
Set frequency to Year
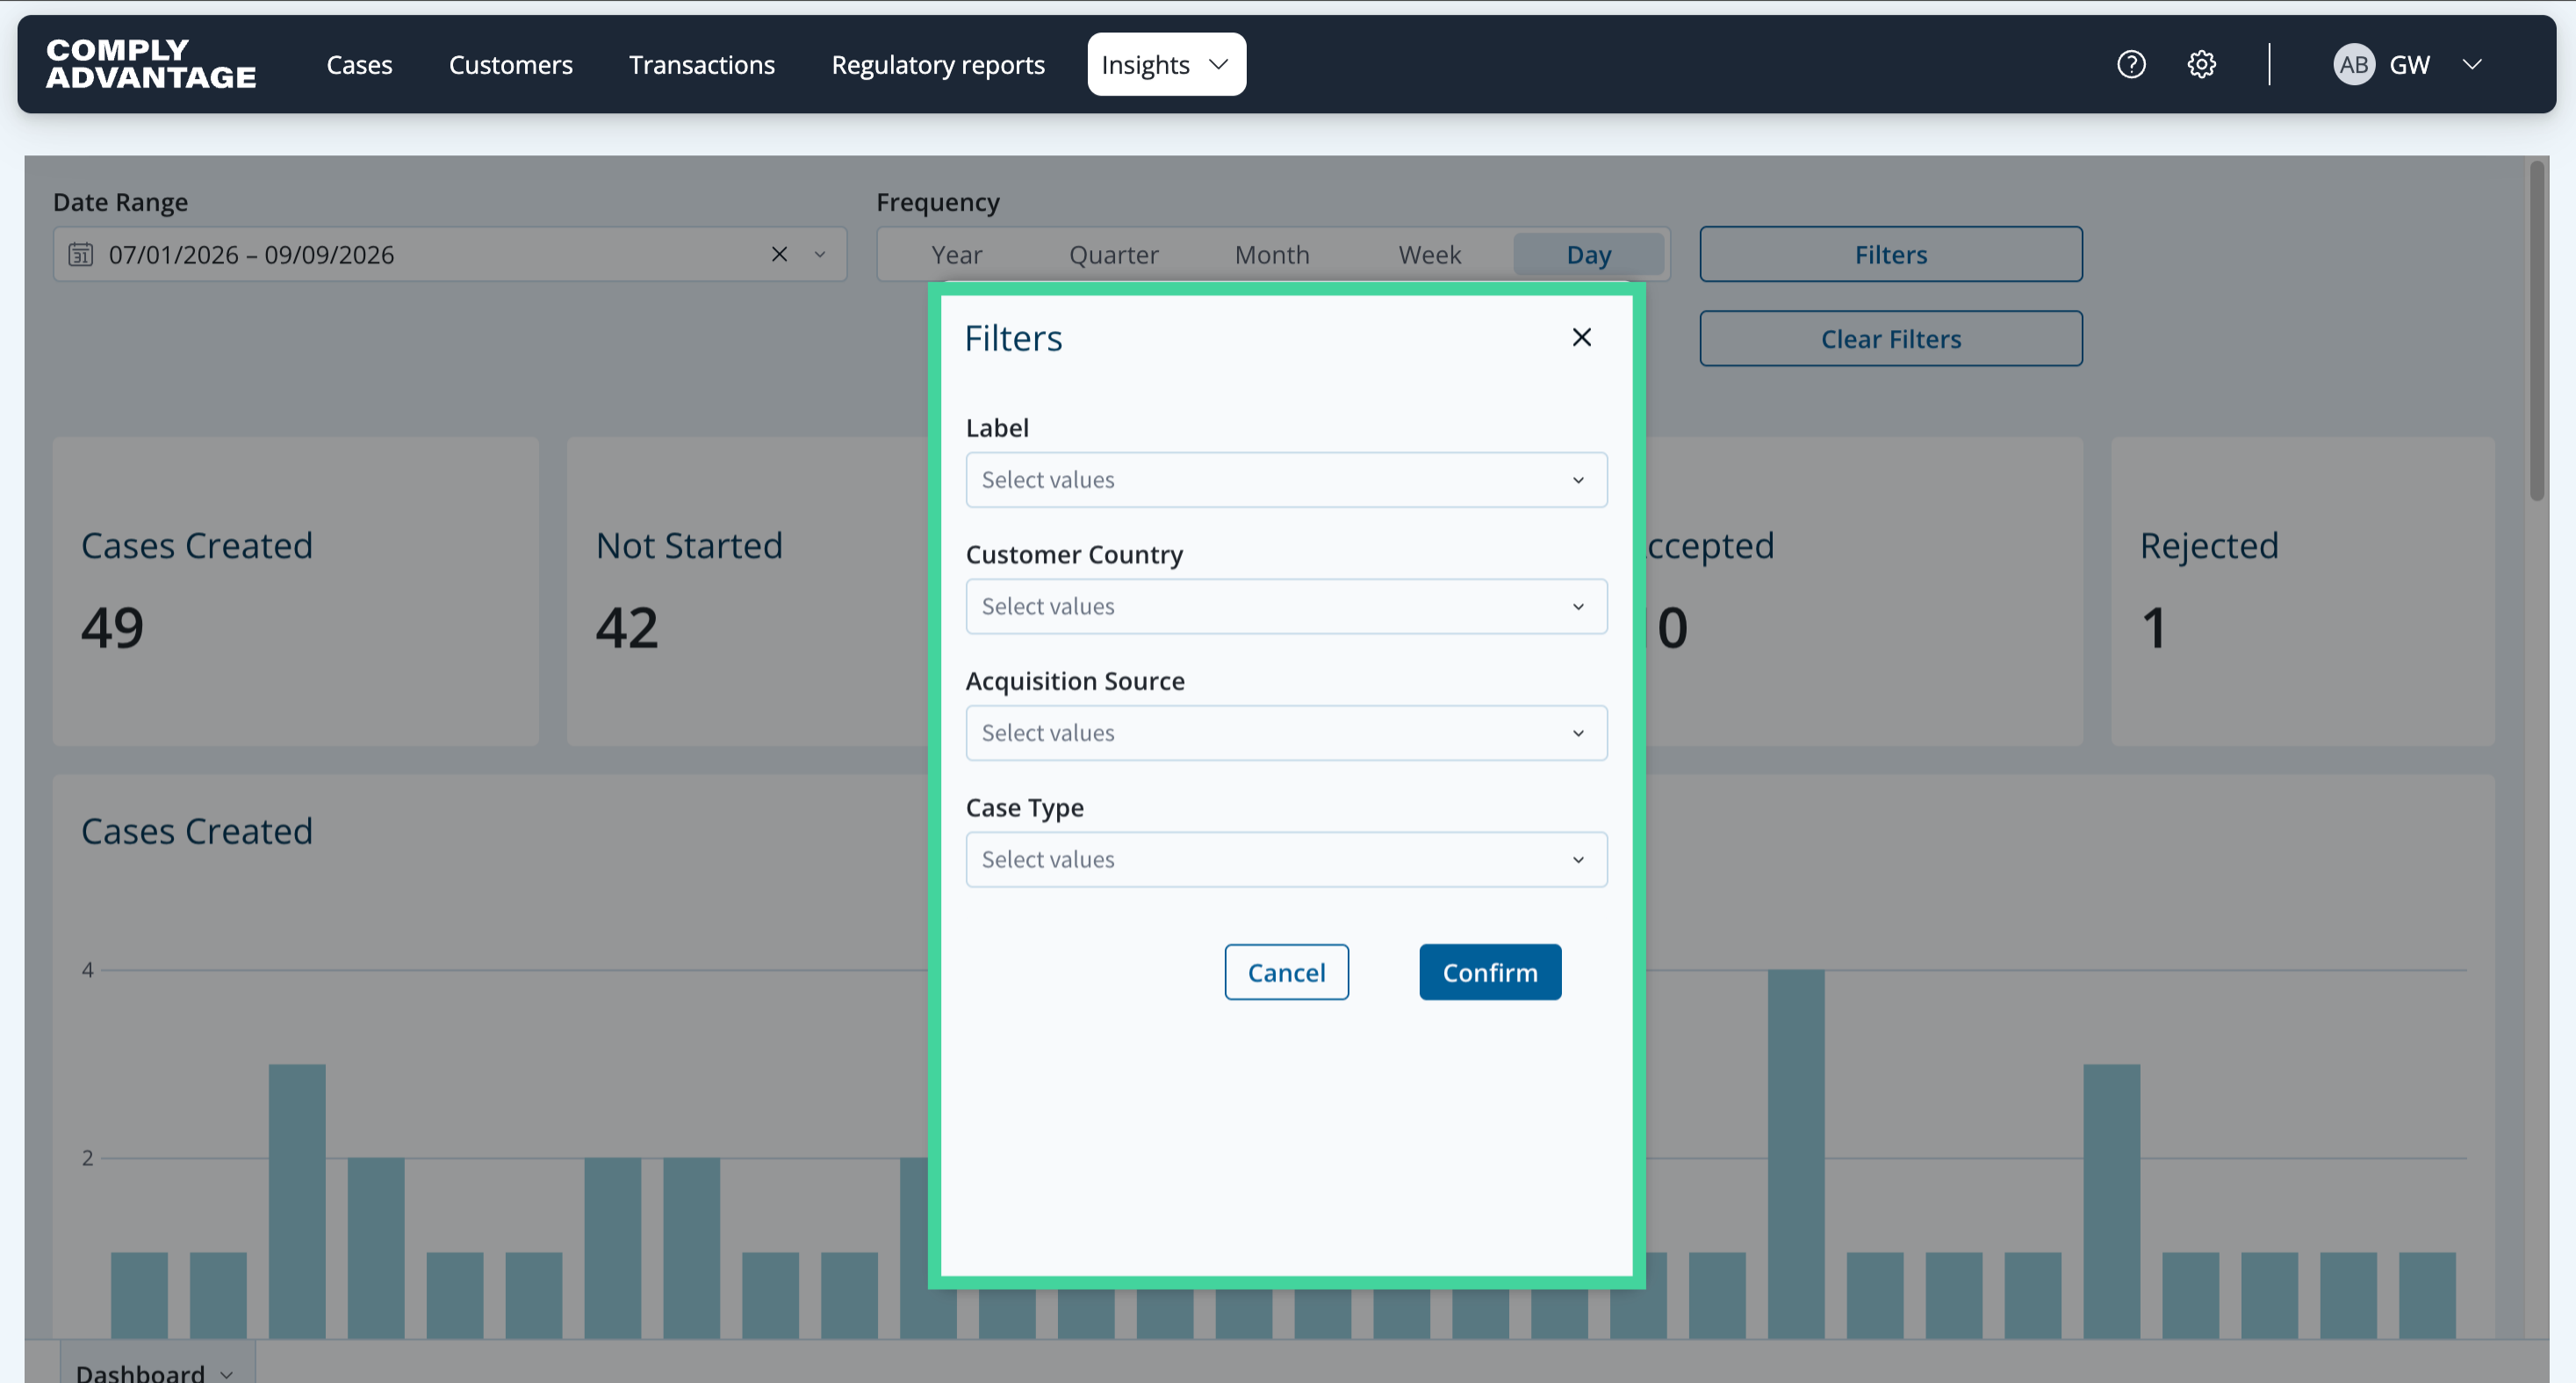point(956,254)
